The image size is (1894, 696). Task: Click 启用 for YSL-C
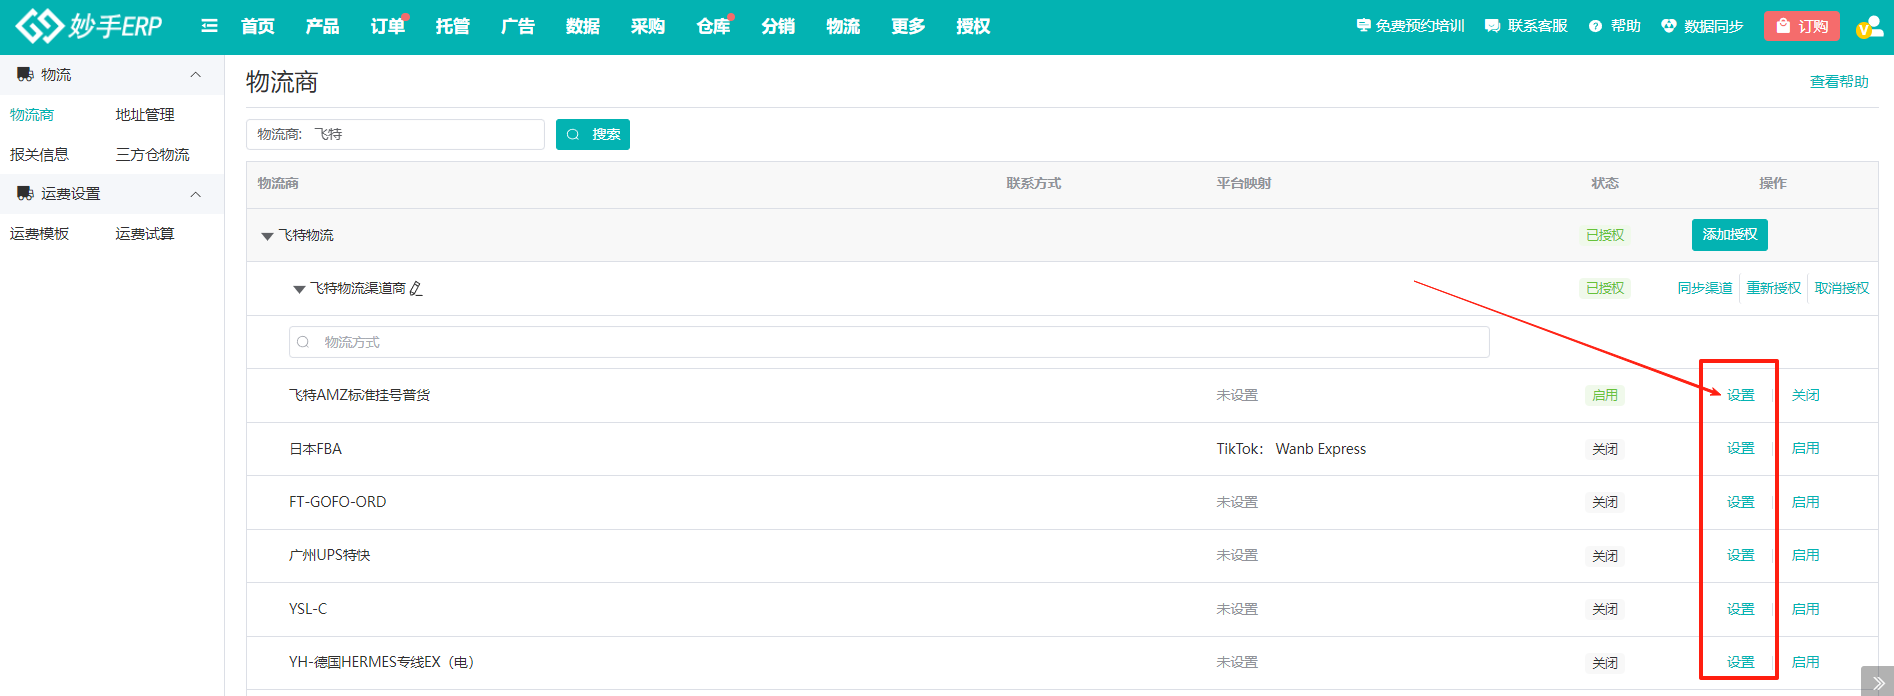(x=1806, y=609)
